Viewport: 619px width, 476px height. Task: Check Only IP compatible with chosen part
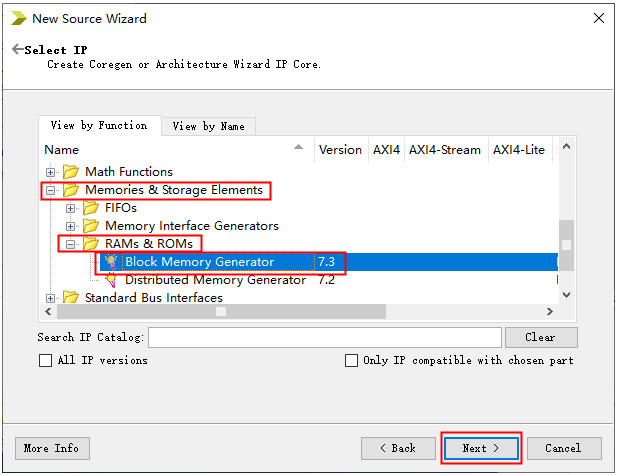[x=351, y=361]
